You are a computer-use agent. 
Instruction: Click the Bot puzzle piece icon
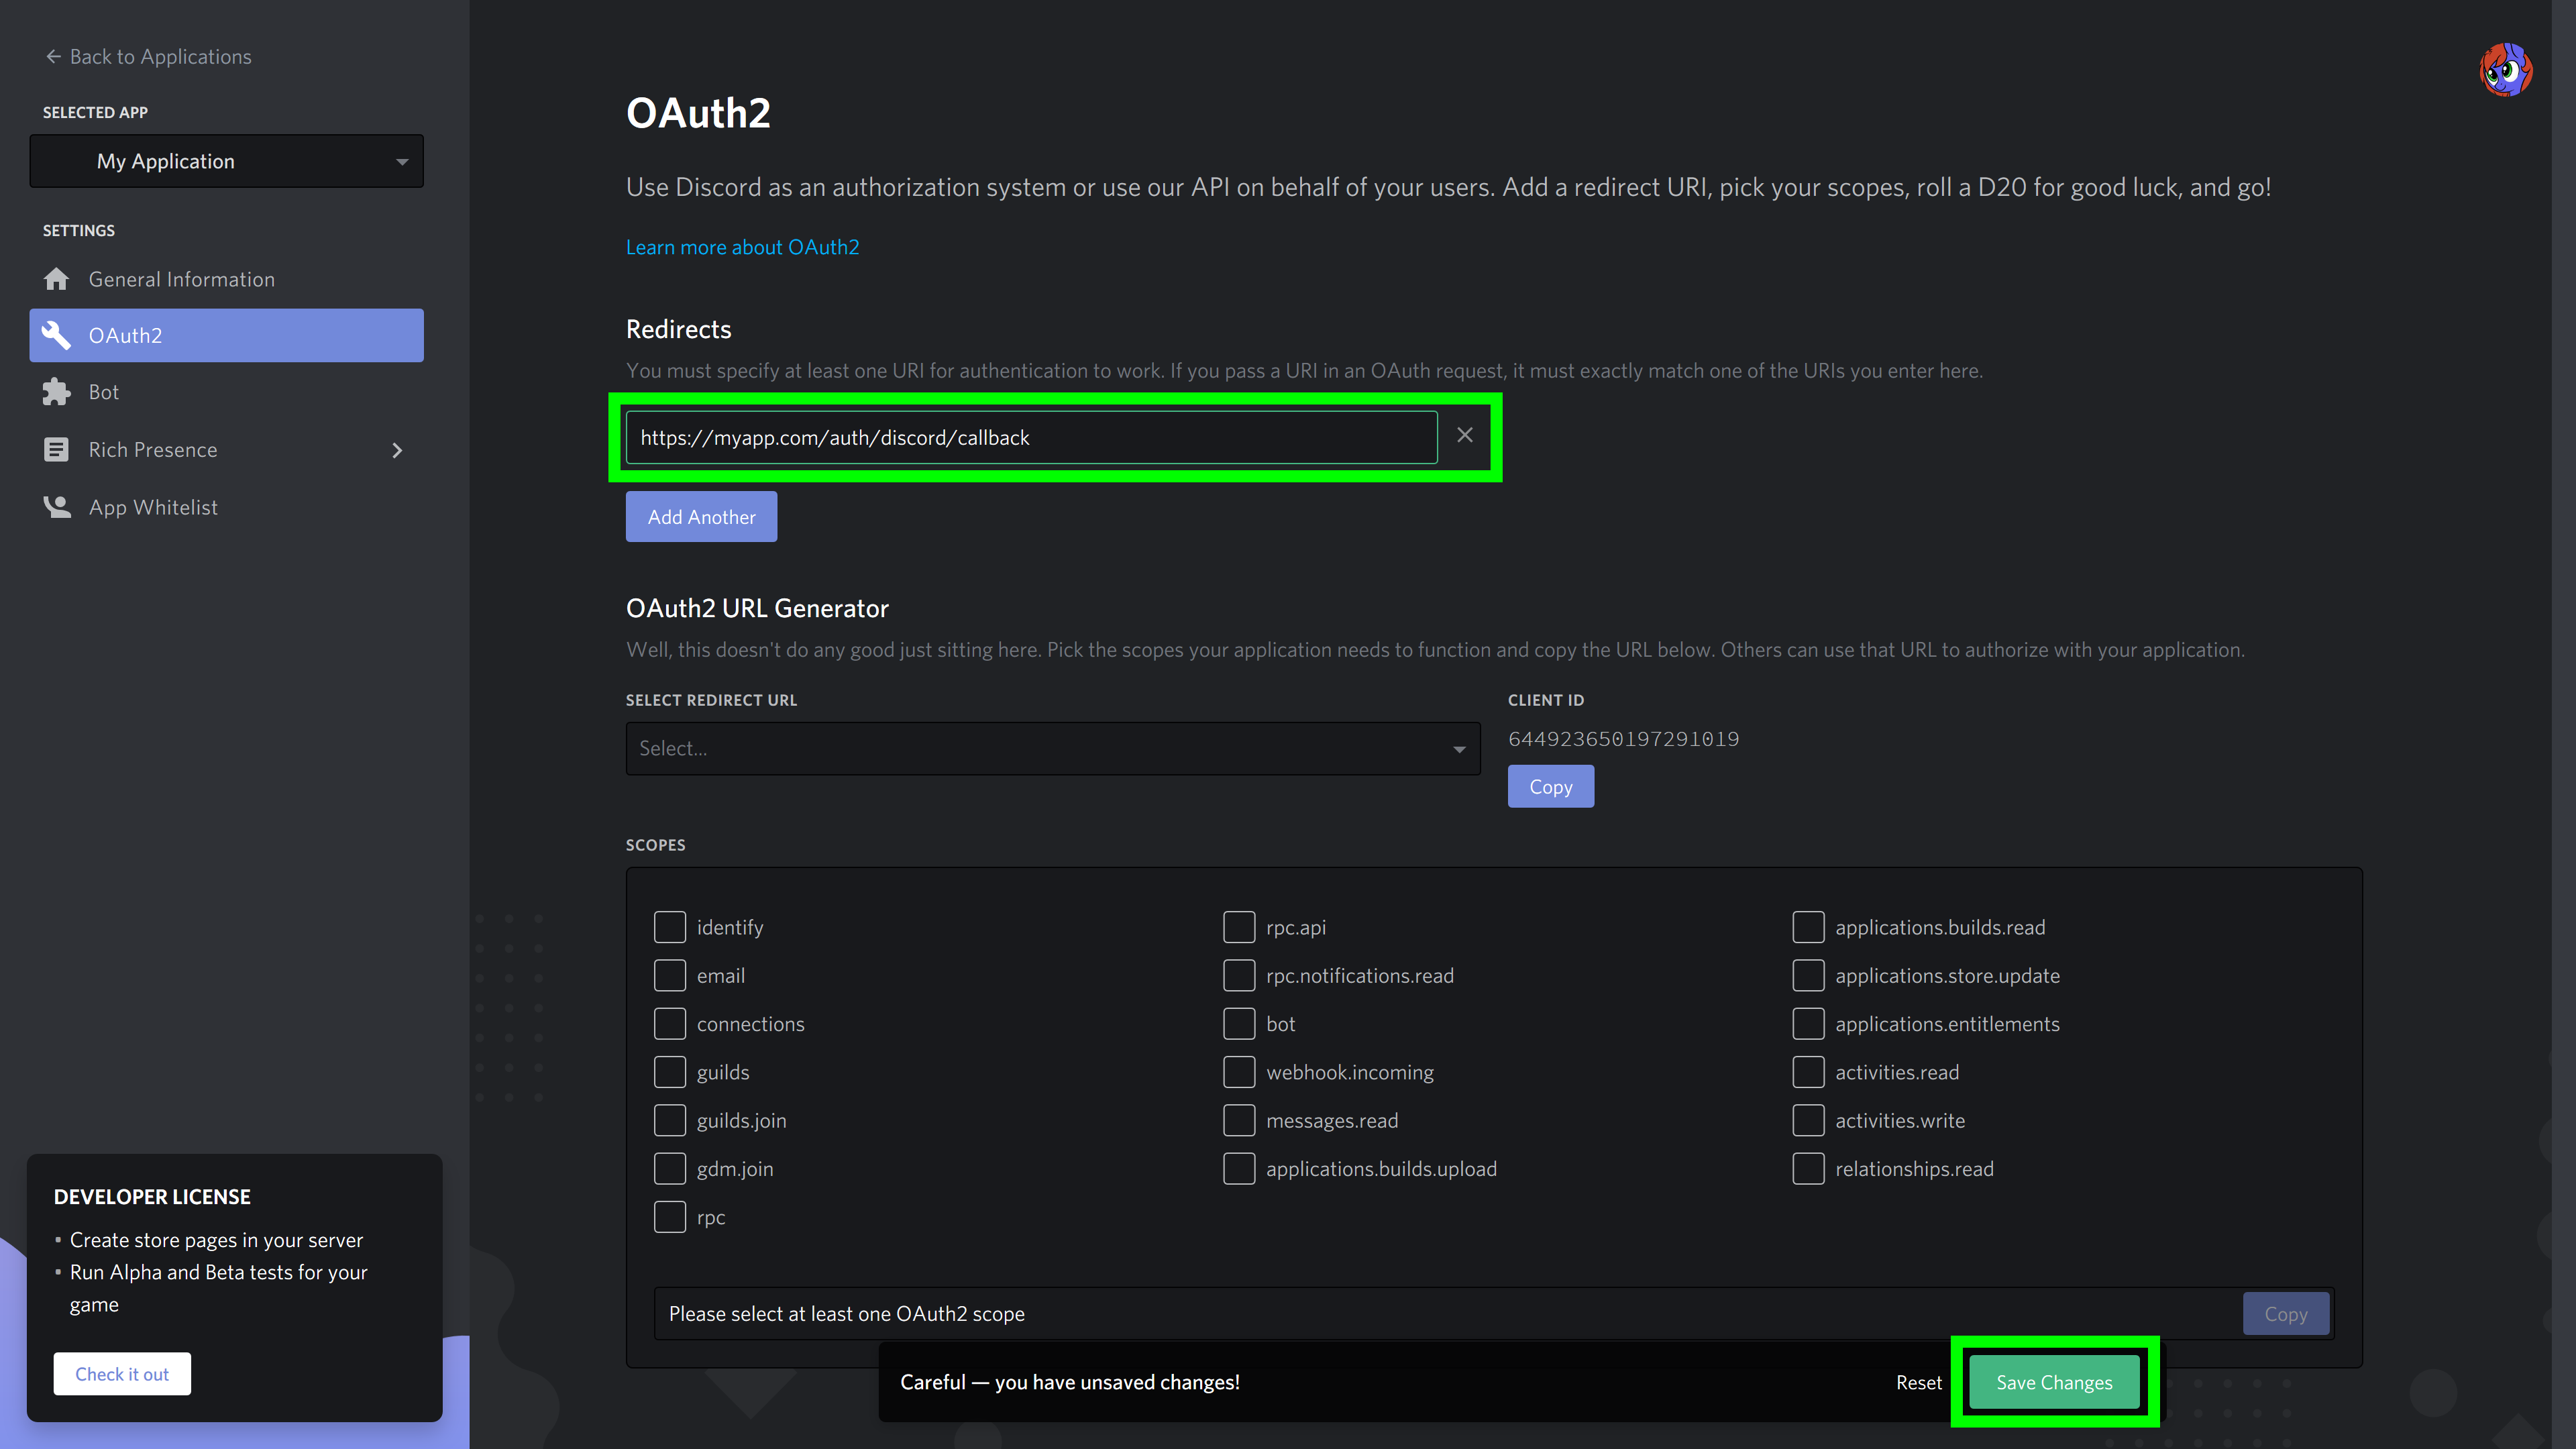click(x=56, y=392)
